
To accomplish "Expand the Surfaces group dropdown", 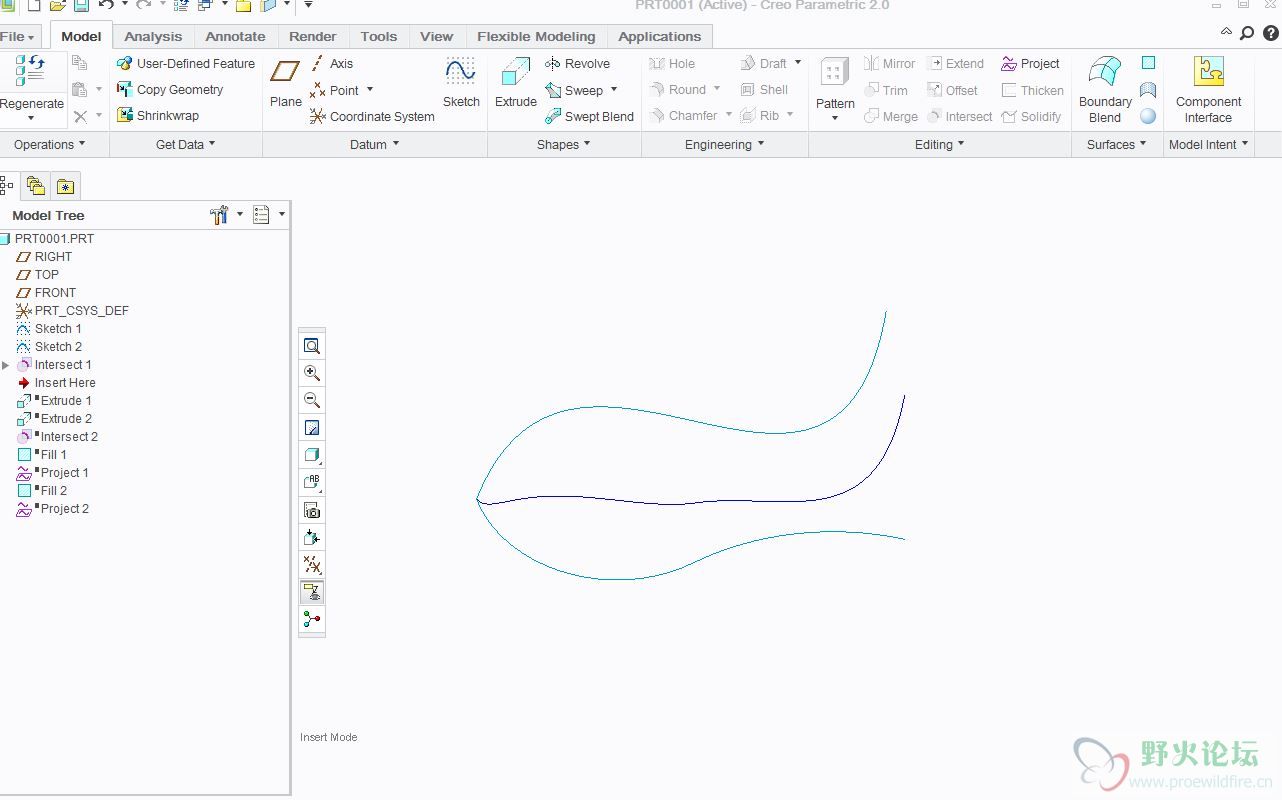I will point(1118,144).
